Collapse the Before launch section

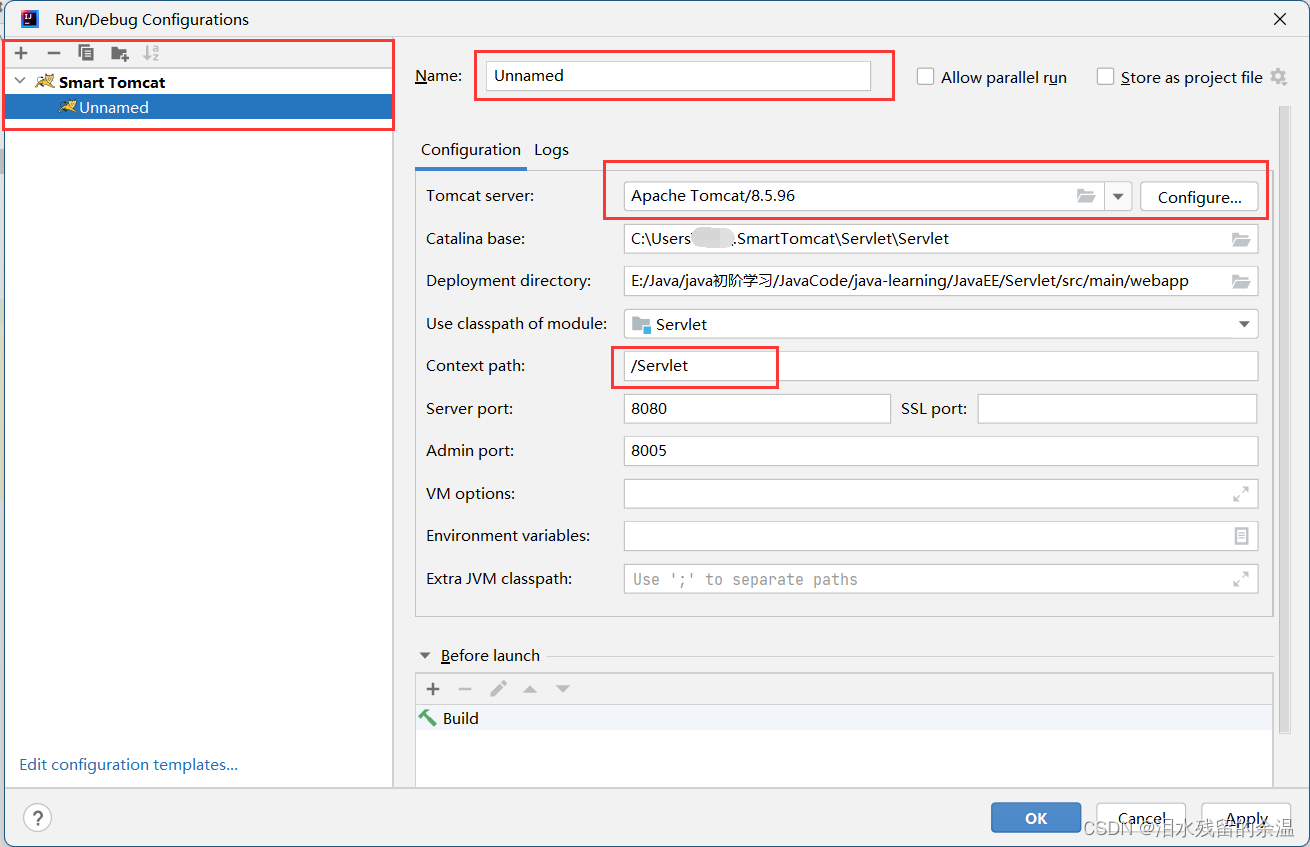point(425,656)
